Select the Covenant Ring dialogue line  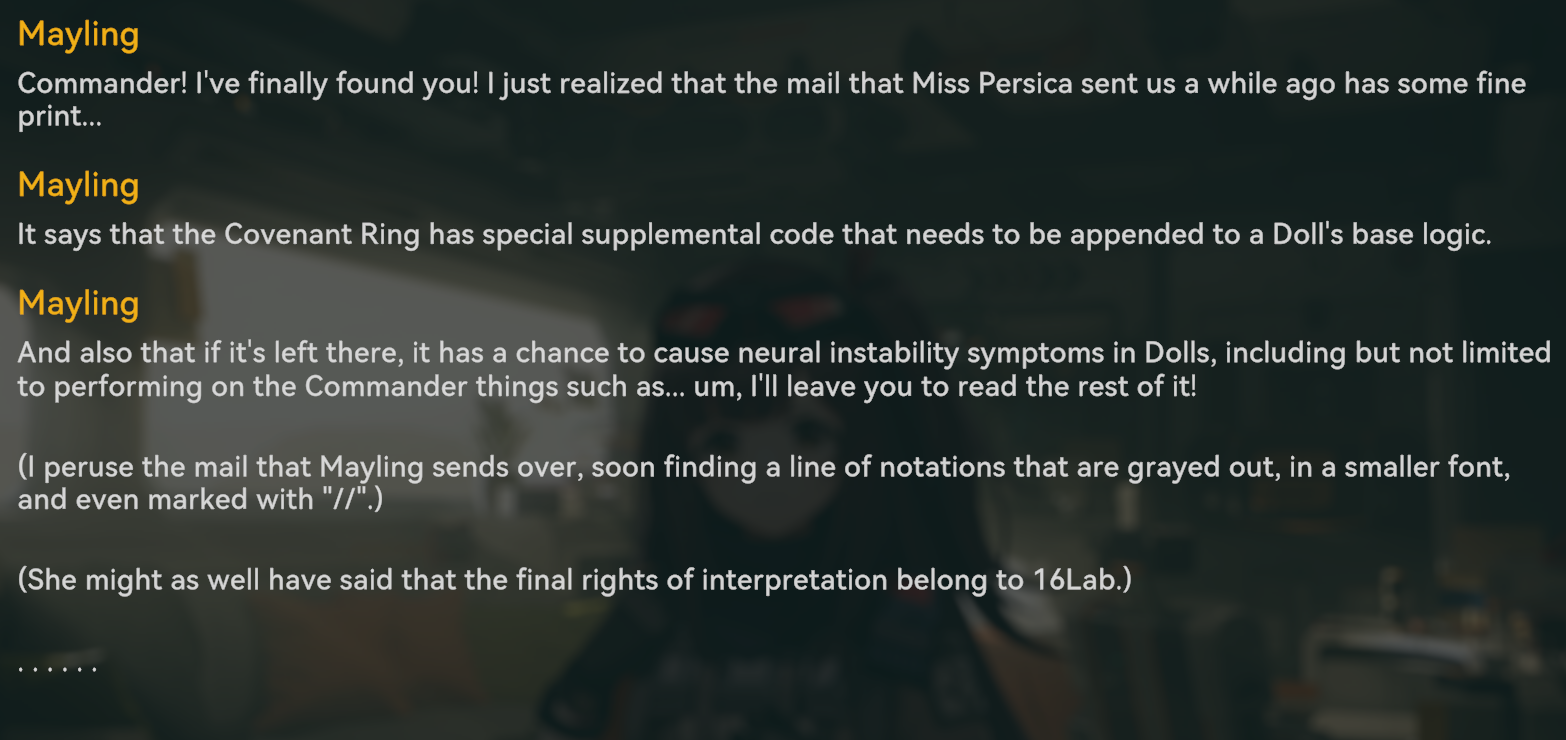pyautogui.click(x=754, y=234)
